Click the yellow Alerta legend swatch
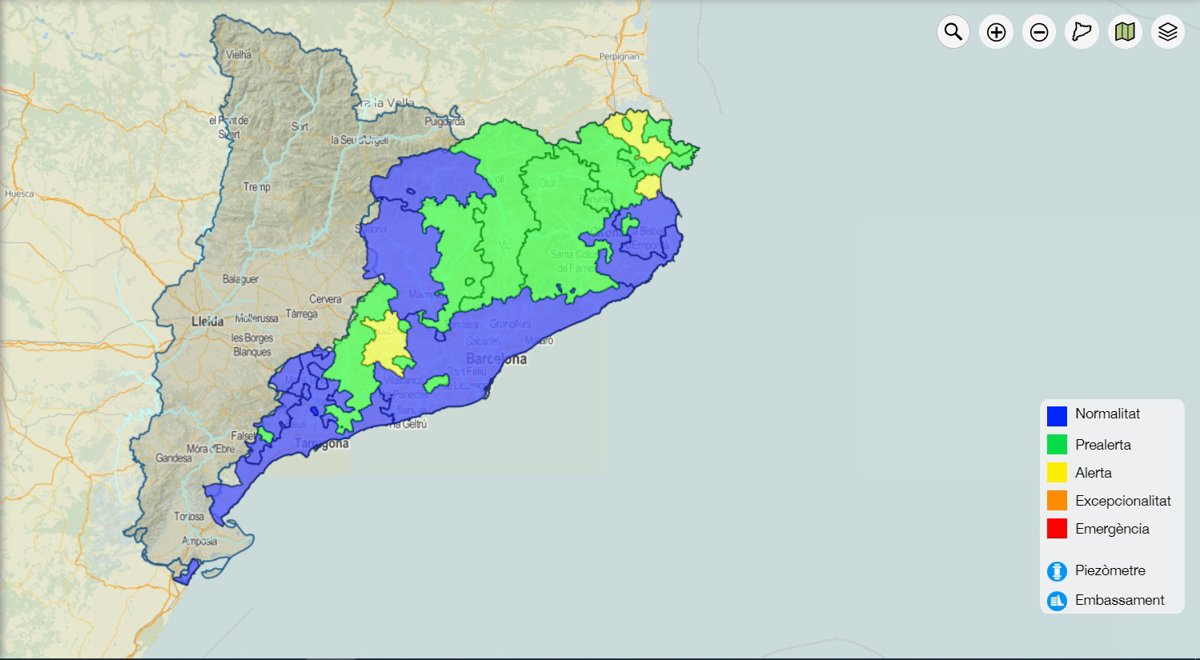The image size is (1200, 660). 1057,472
